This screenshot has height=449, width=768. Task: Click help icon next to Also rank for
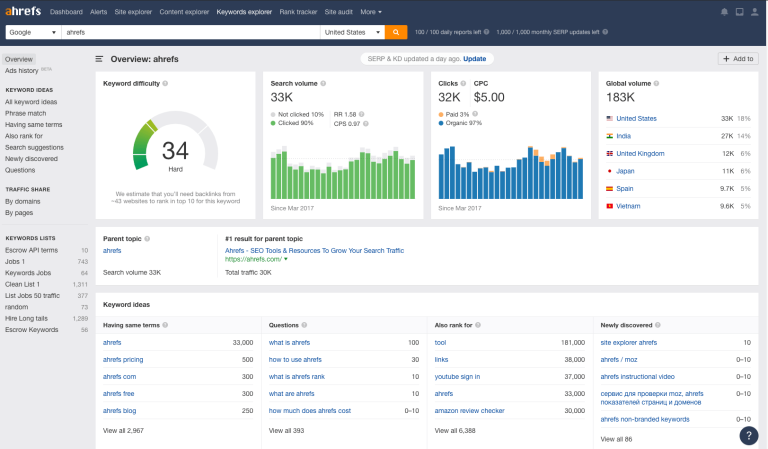click(x=478, y=325)
